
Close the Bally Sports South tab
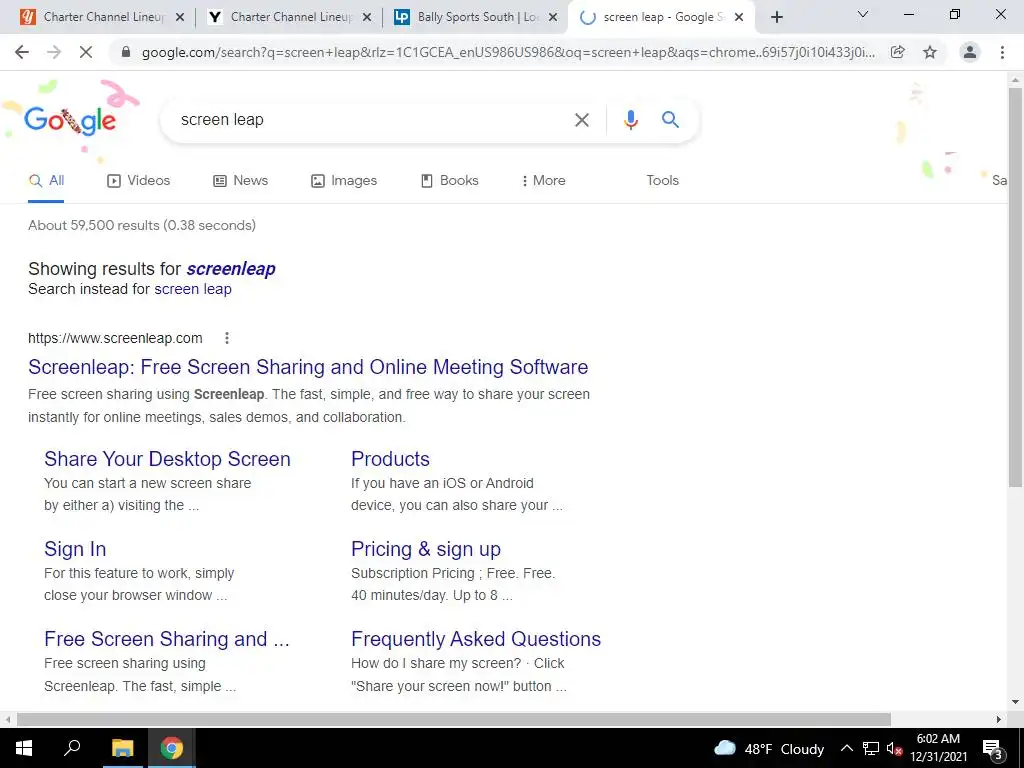coord(553,18)
